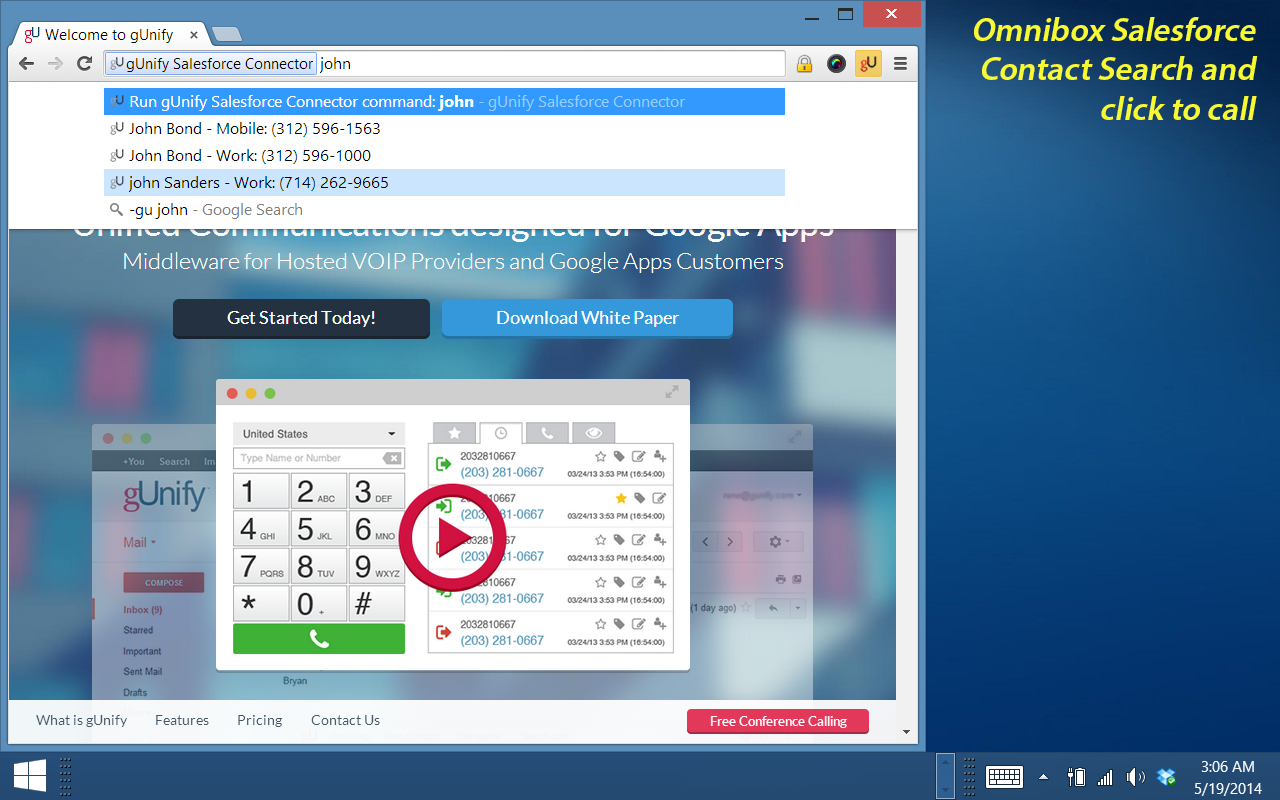Click the page scrollbar down arrow
1280x800 pixels.
906,731
